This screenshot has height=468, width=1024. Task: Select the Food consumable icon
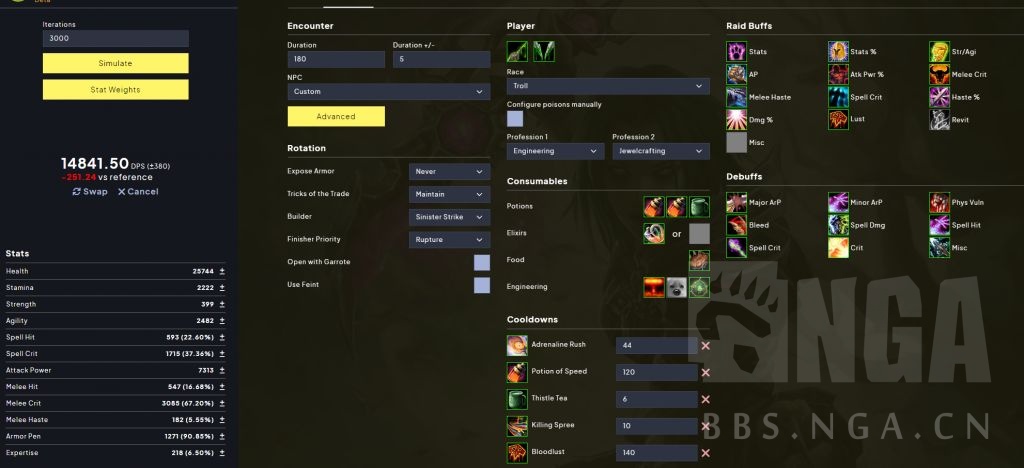pyautogui.click(x=699, y=260)
